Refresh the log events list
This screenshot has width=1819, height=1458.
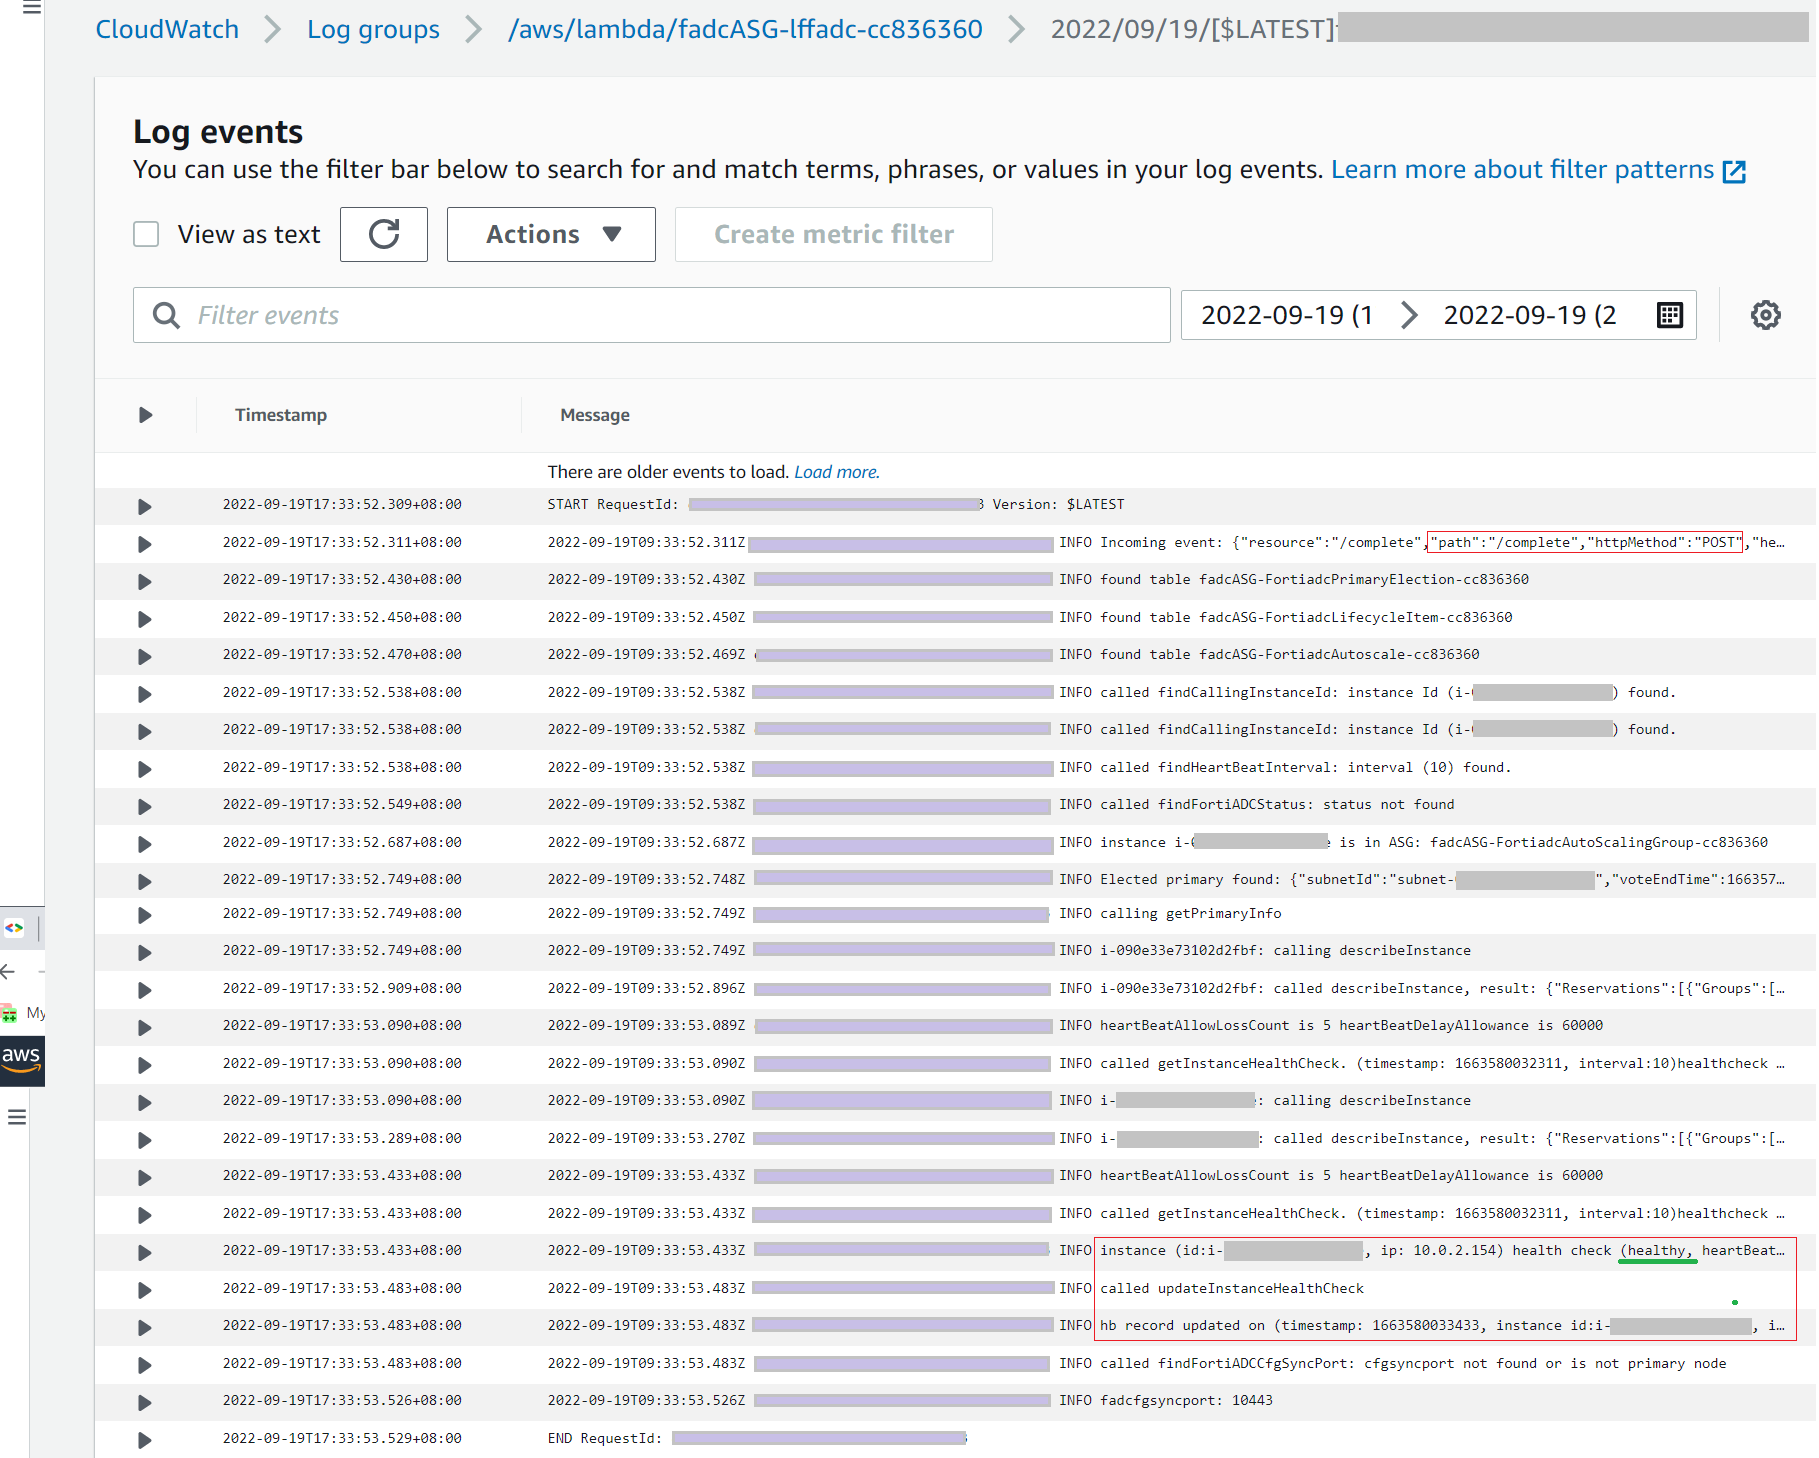point(383,234)
